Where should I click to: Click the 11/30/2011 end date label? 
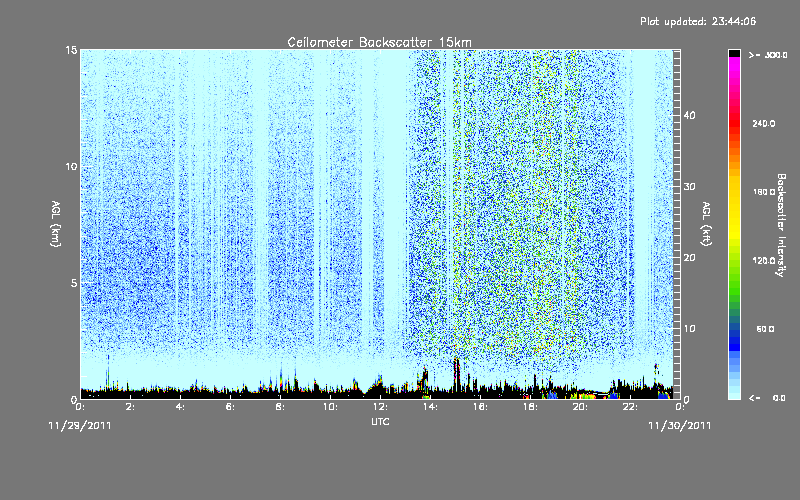[680, 426]
